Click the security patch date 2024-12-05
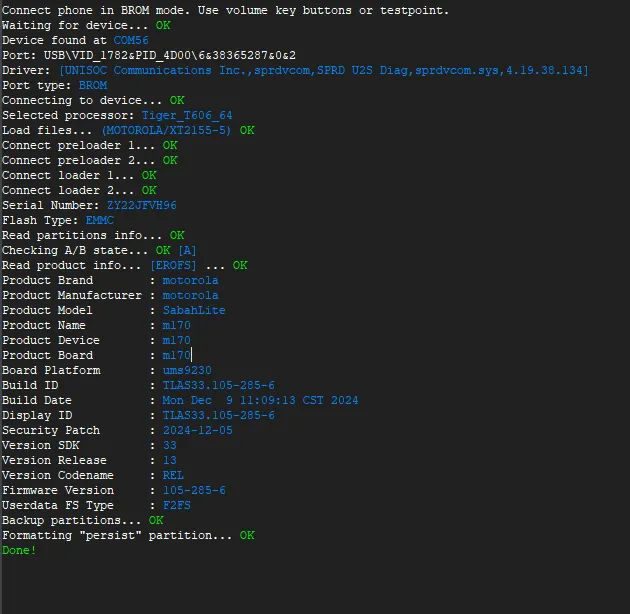This screenshot has width=630, height=614. coord(197,430)
